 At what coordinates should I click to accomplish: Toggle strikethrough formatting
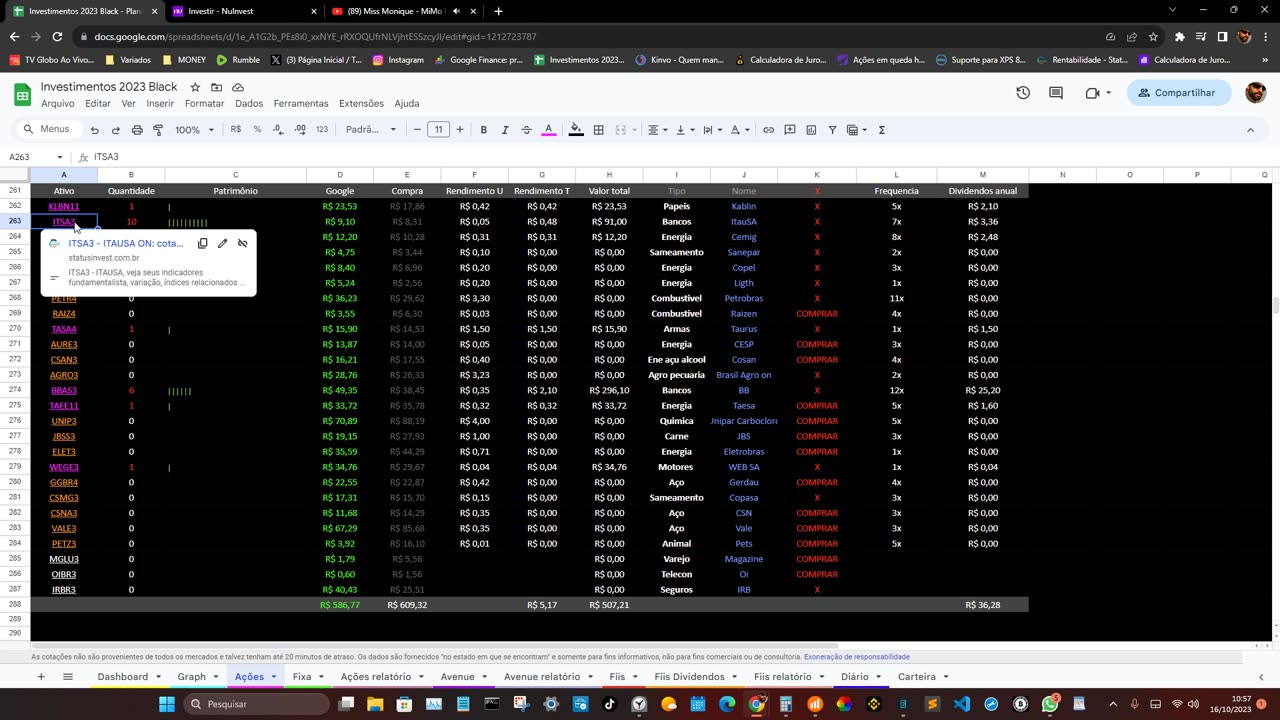pos(526,130)
